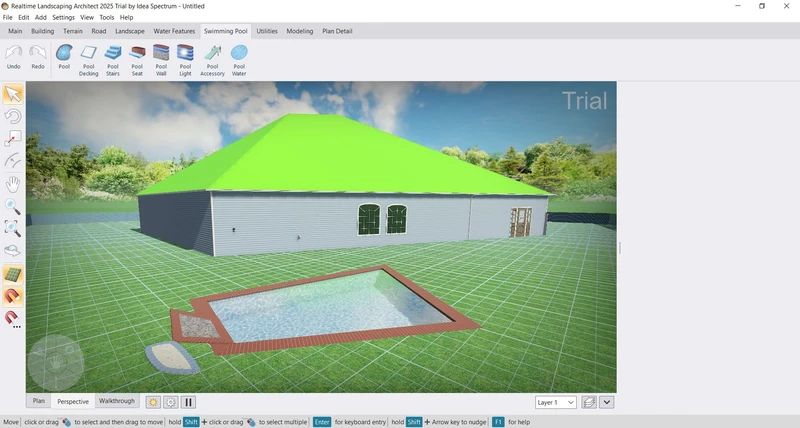This screenshot has height=428, width=800.
Task: Open the Settings menu
Action: pyautogui.click(x=63, y=17)
